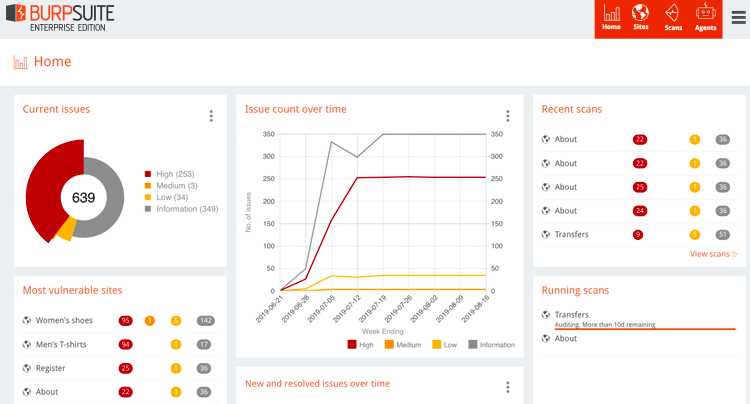
Task: Open About in Running scans
Action: (x=565, y=338)
